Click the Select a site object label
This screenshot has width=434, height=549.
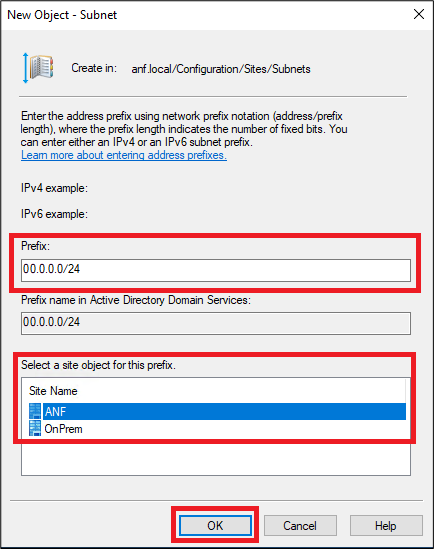98,365
